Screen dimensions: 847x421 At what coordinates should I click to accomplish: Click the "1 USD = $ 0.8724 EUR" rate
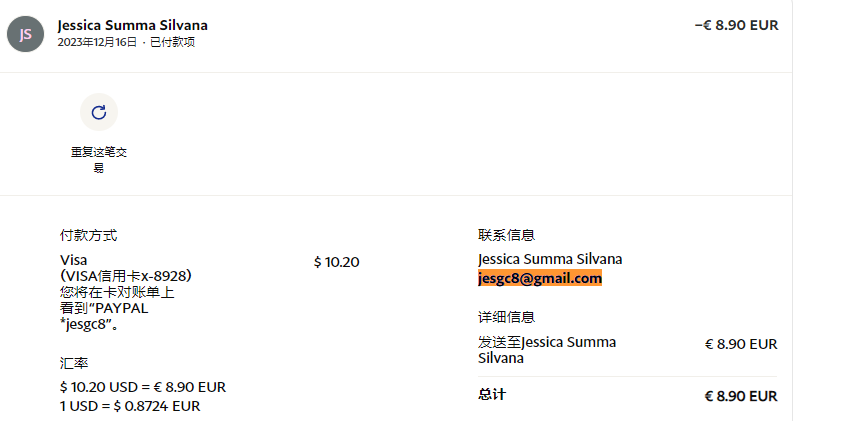click(x=130, y=406)
